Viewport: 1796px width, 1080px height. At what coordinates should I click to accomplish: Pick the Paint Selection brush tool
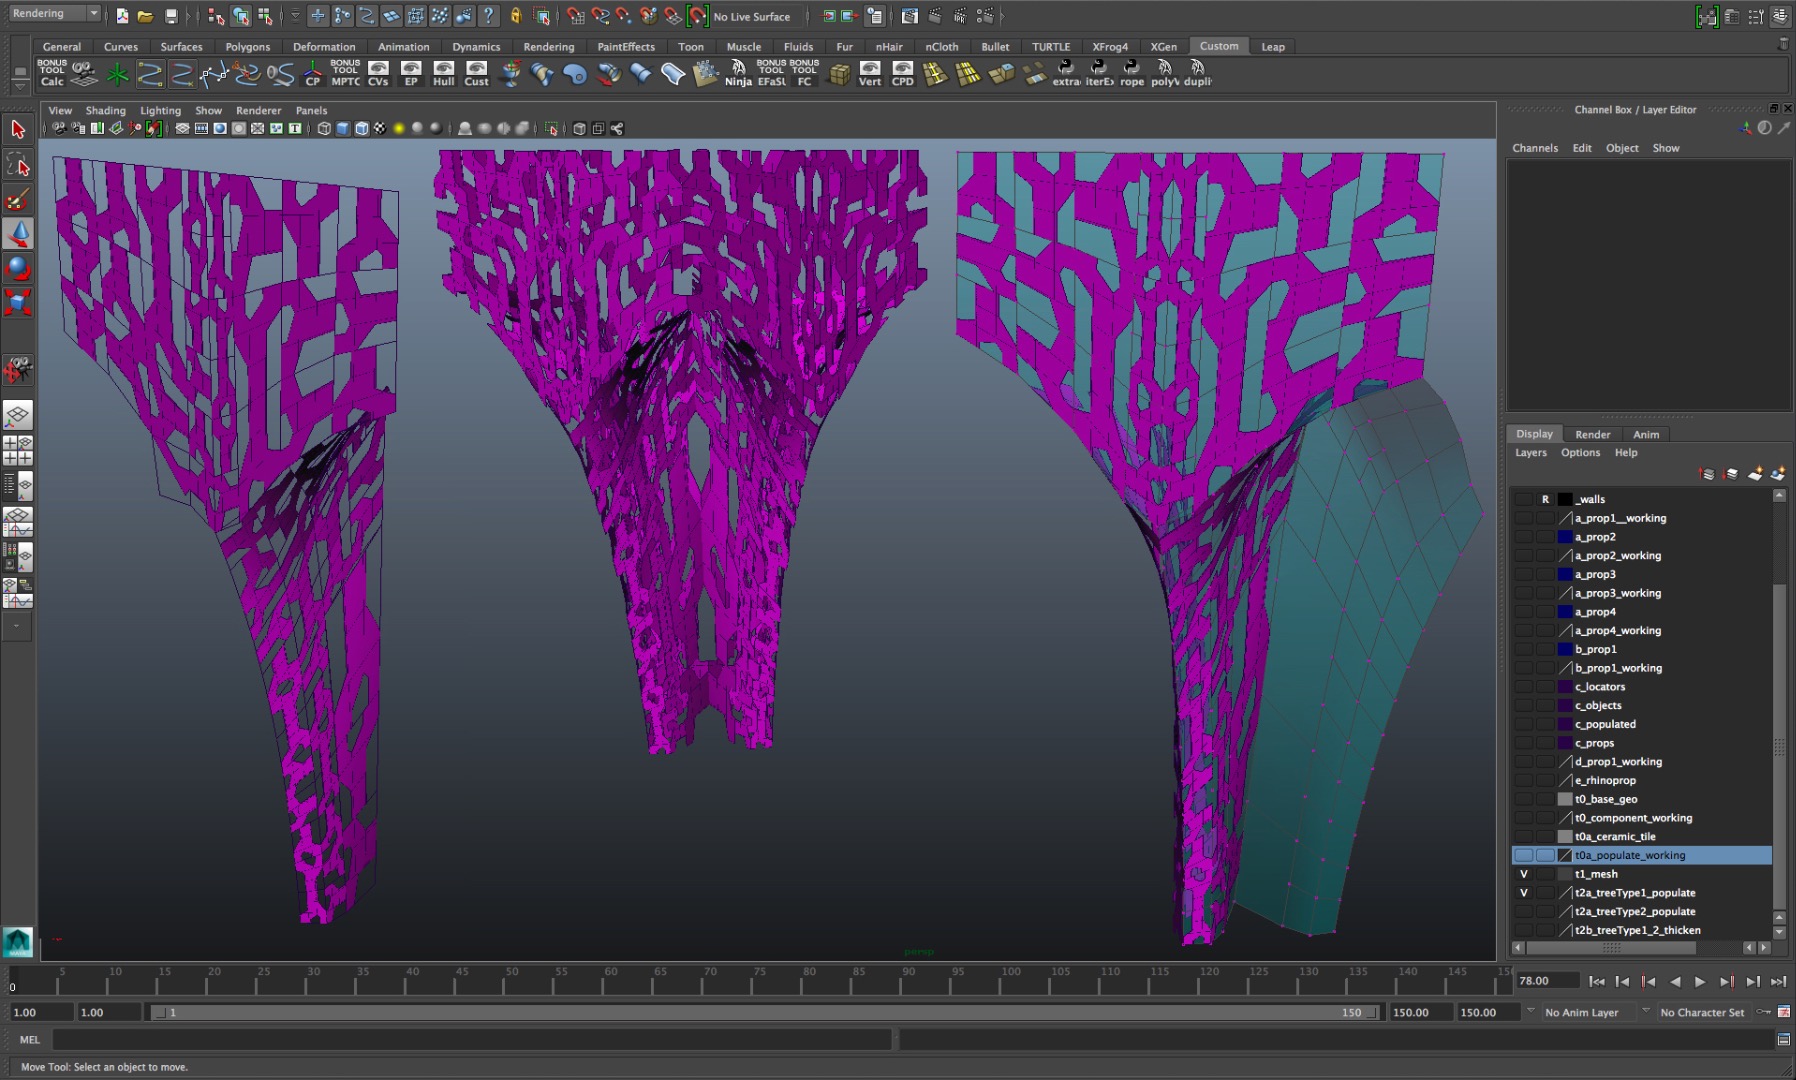click(18, 199)
